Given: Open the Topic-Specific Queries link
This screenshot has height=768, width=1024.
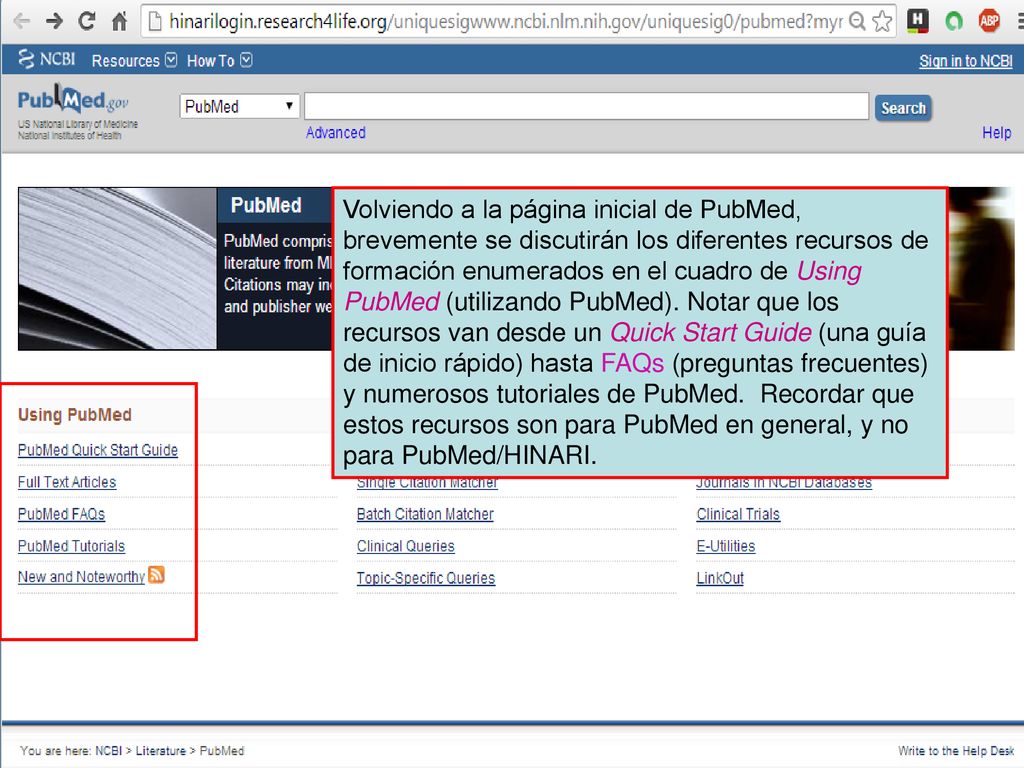Looking at the screenshot, I should tap(426, 578).
